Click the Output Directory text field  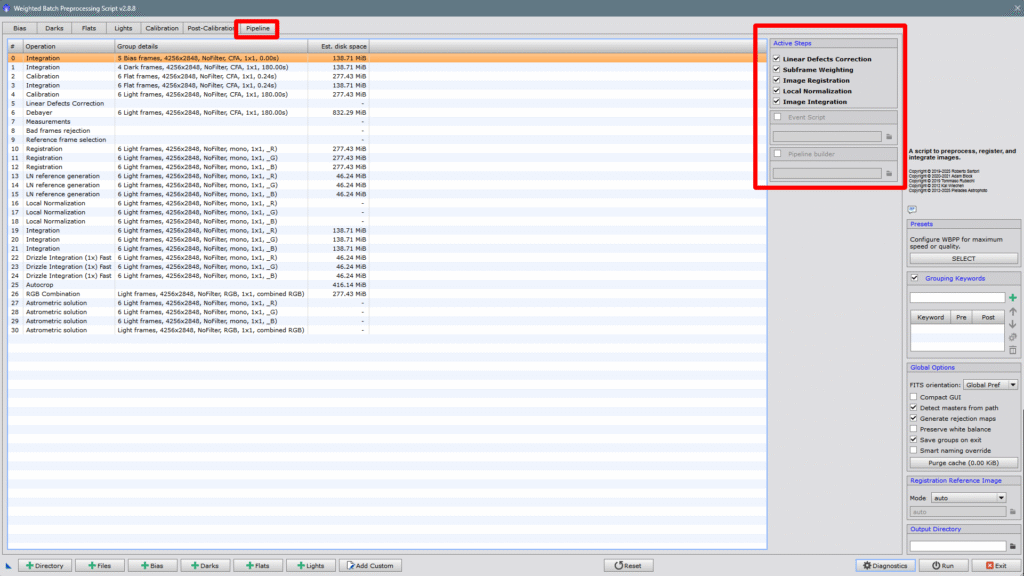[957, 546]
